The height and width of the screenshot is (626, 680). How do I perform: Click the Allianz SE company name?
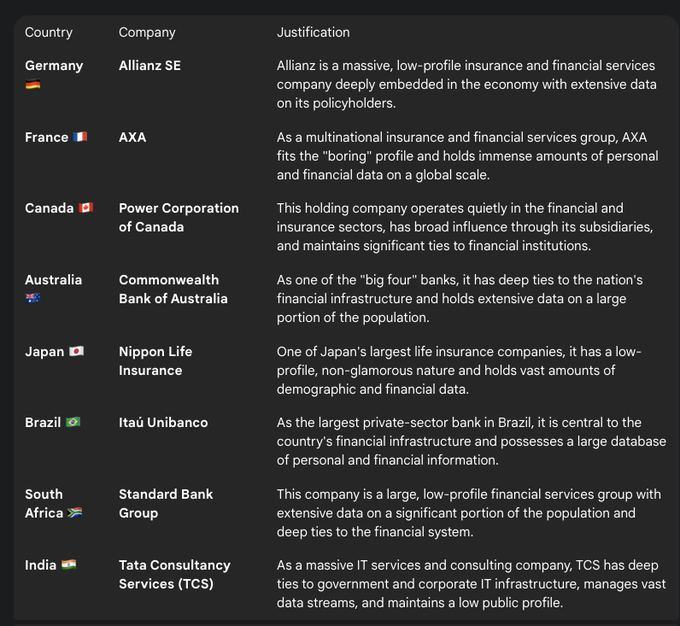point(150,65)
